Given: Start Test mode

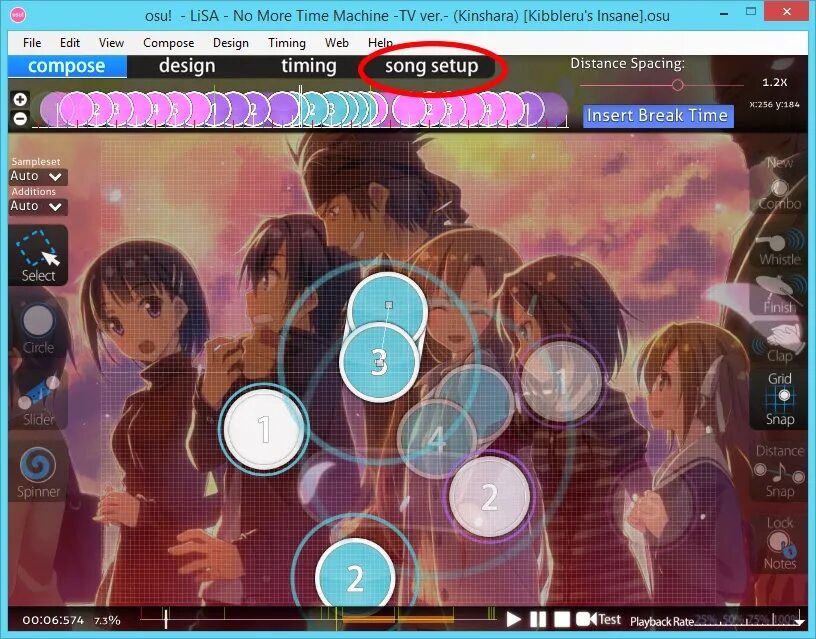Looking at the screenshot, I should 598,619.
